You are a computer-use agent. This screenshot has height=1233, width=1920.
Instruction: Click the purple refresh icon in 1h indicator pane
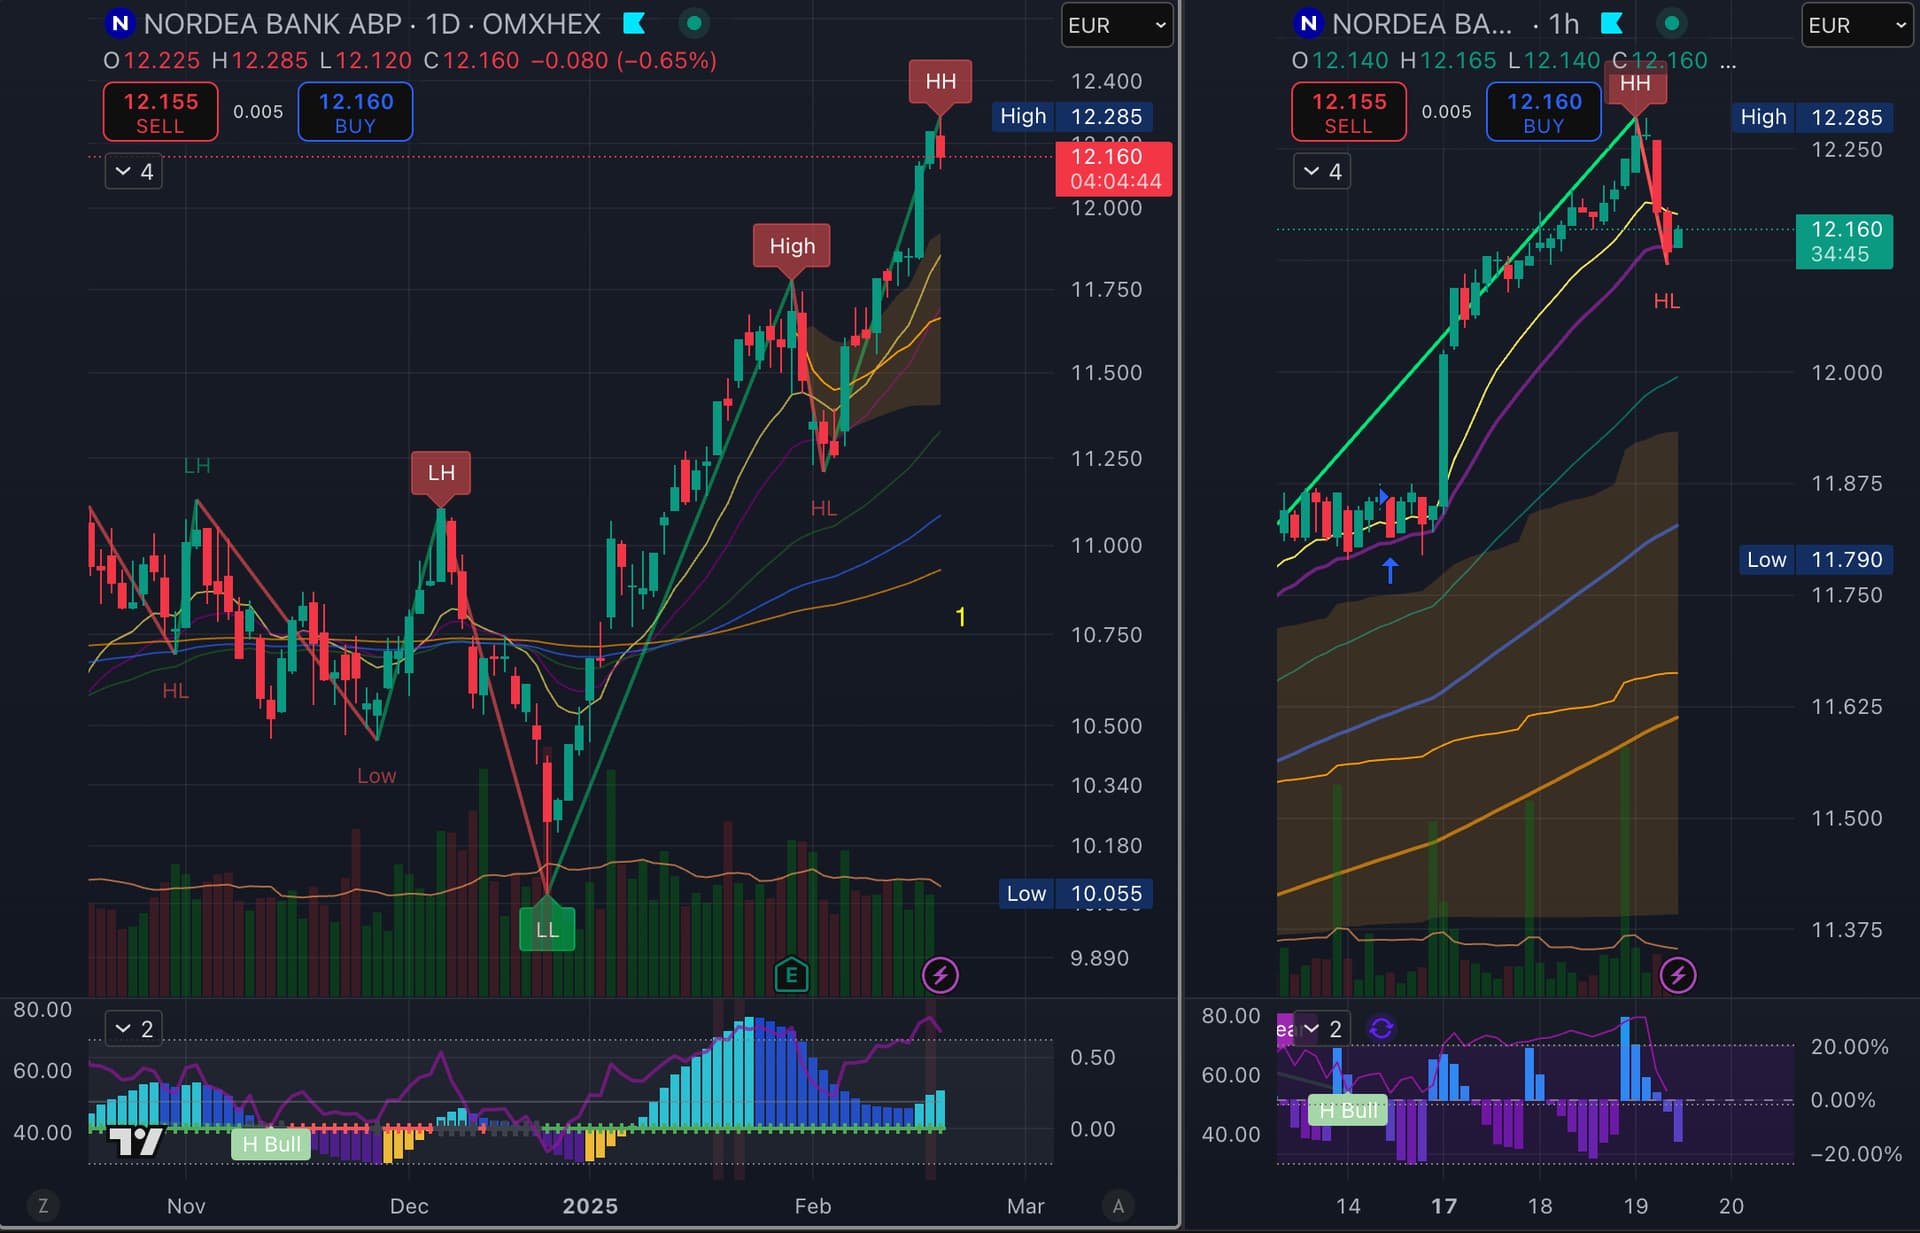(x=1381, y=1028)
